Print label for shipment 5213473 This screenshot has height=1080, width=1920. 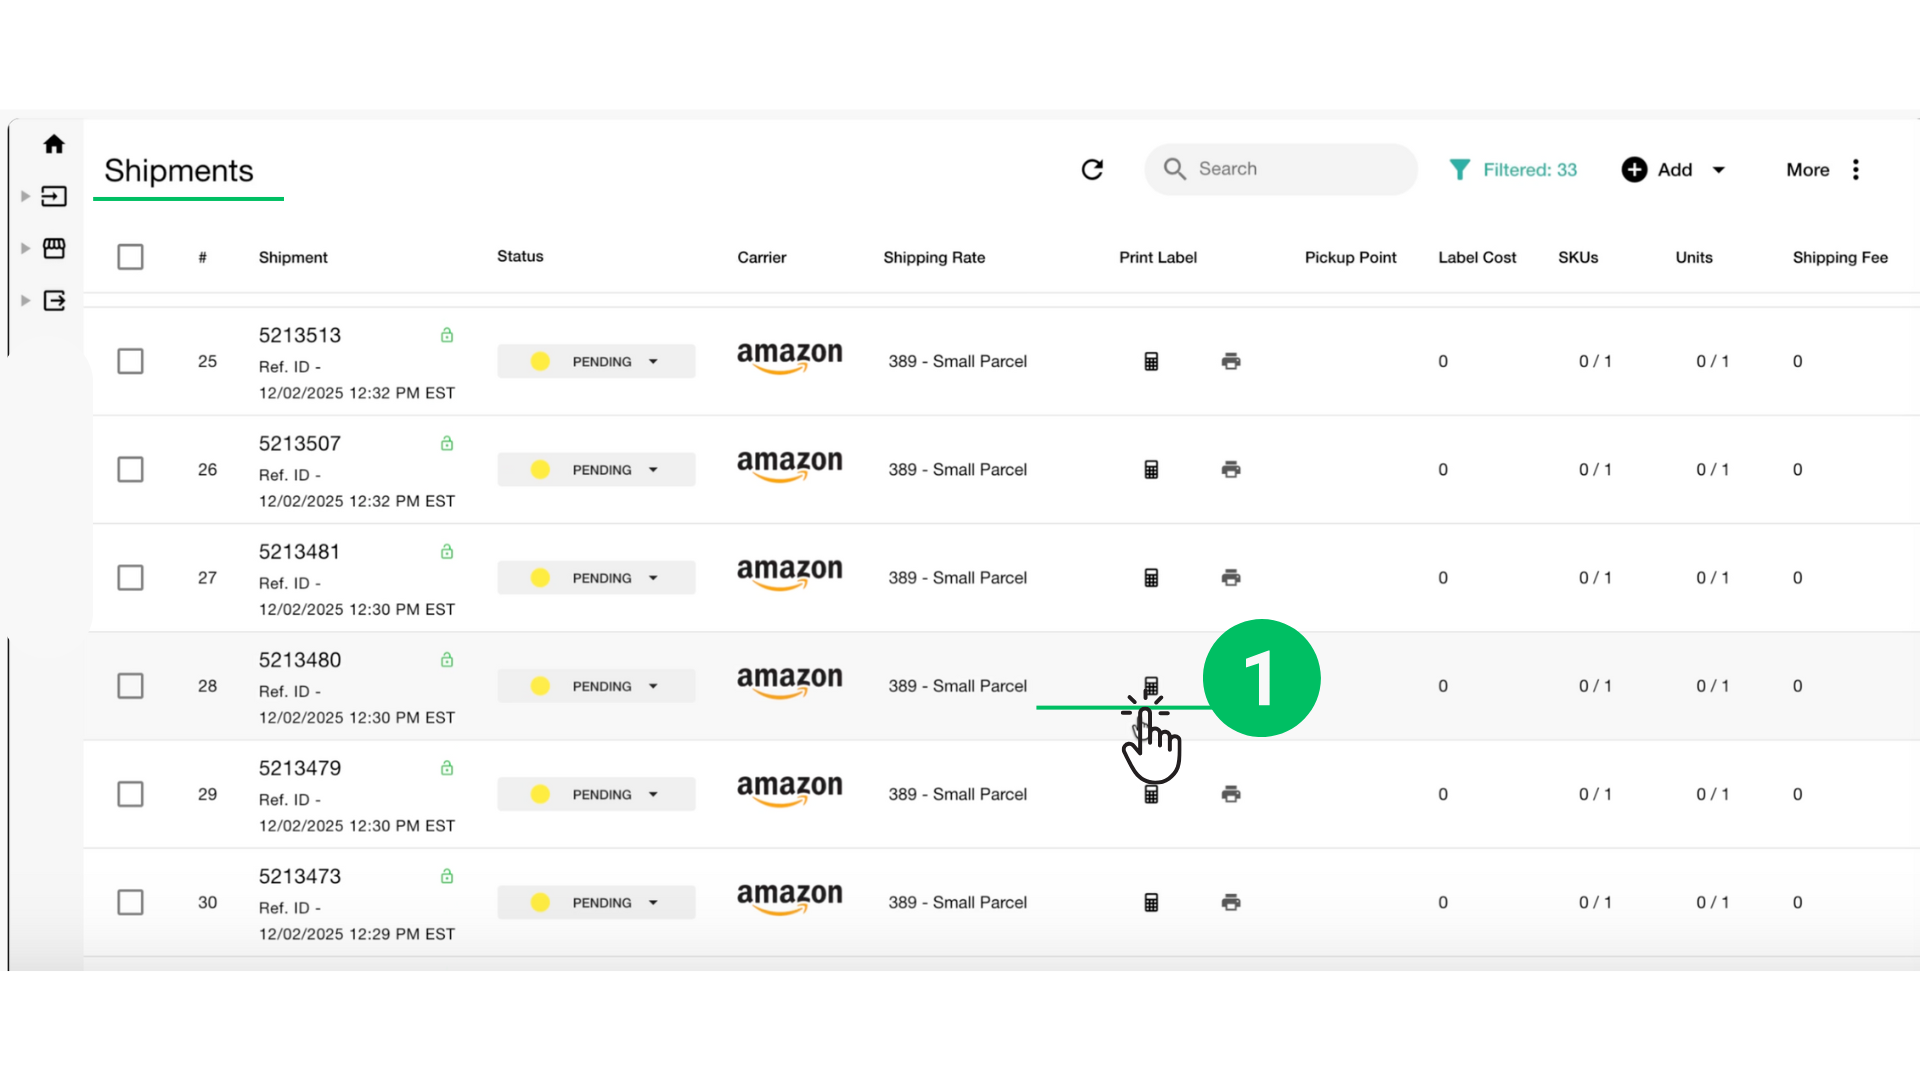pyautogui.click(x=1230, y=901)
